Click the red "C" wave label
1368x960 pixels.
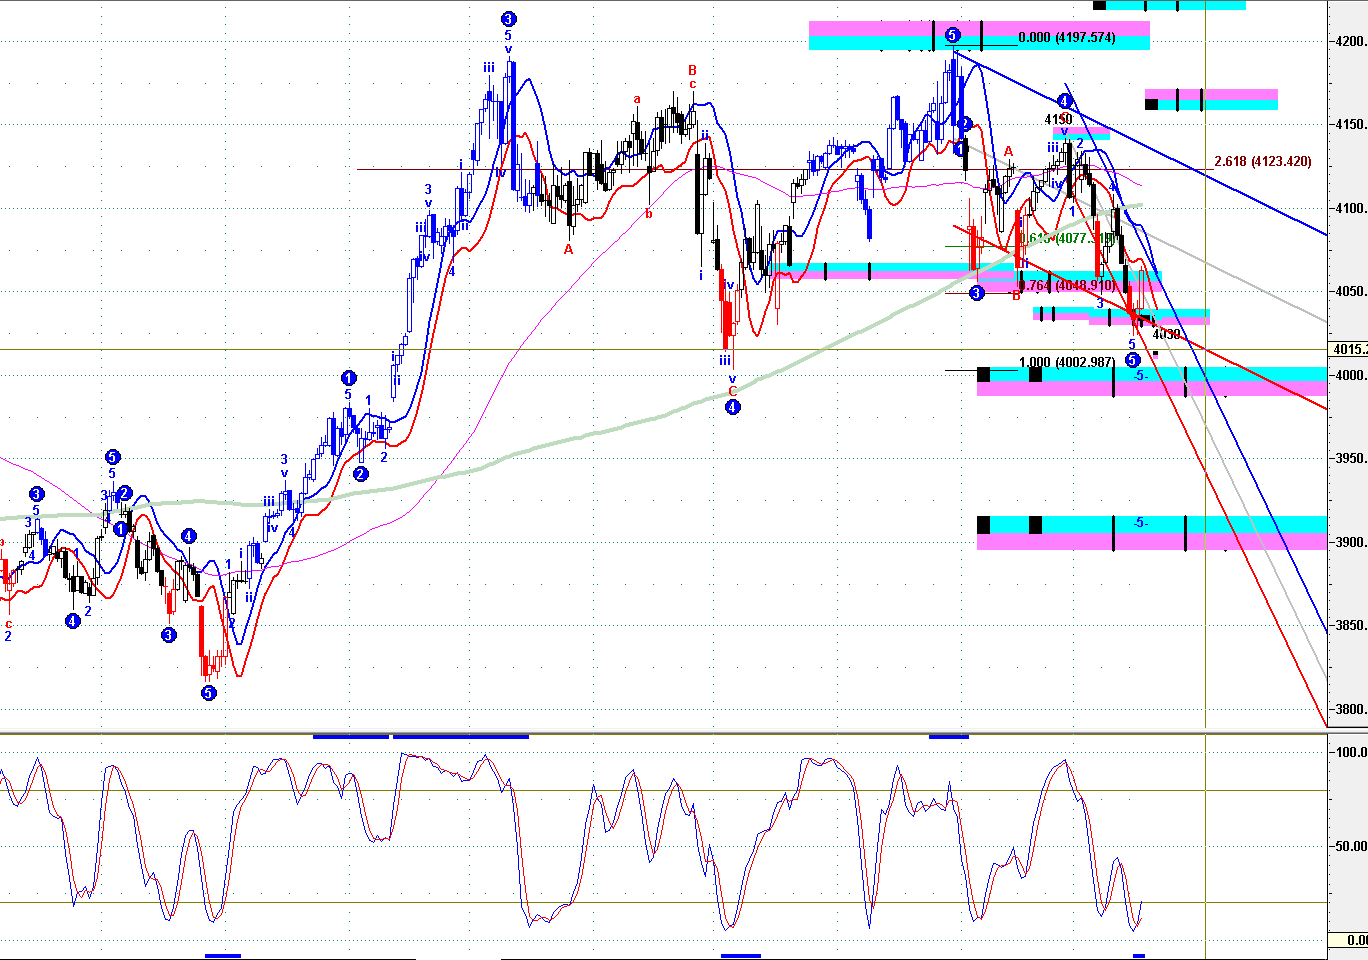point(732,391)
